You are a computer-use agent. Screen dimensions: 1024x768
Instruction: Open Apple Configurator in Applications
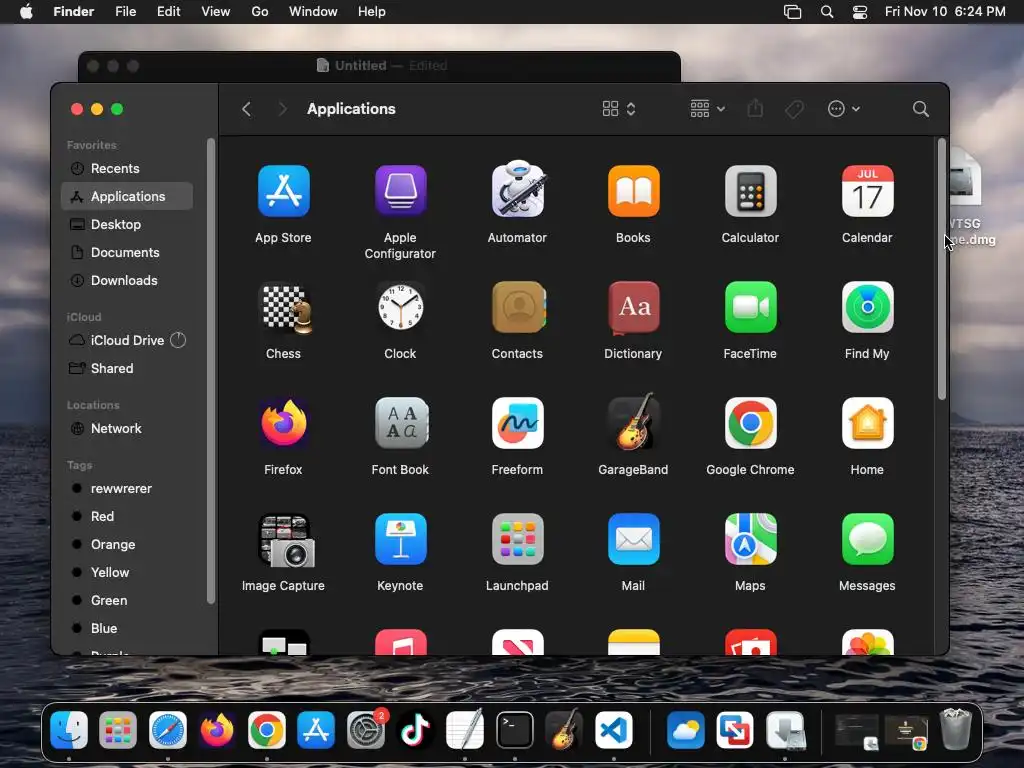coord(400,191)
